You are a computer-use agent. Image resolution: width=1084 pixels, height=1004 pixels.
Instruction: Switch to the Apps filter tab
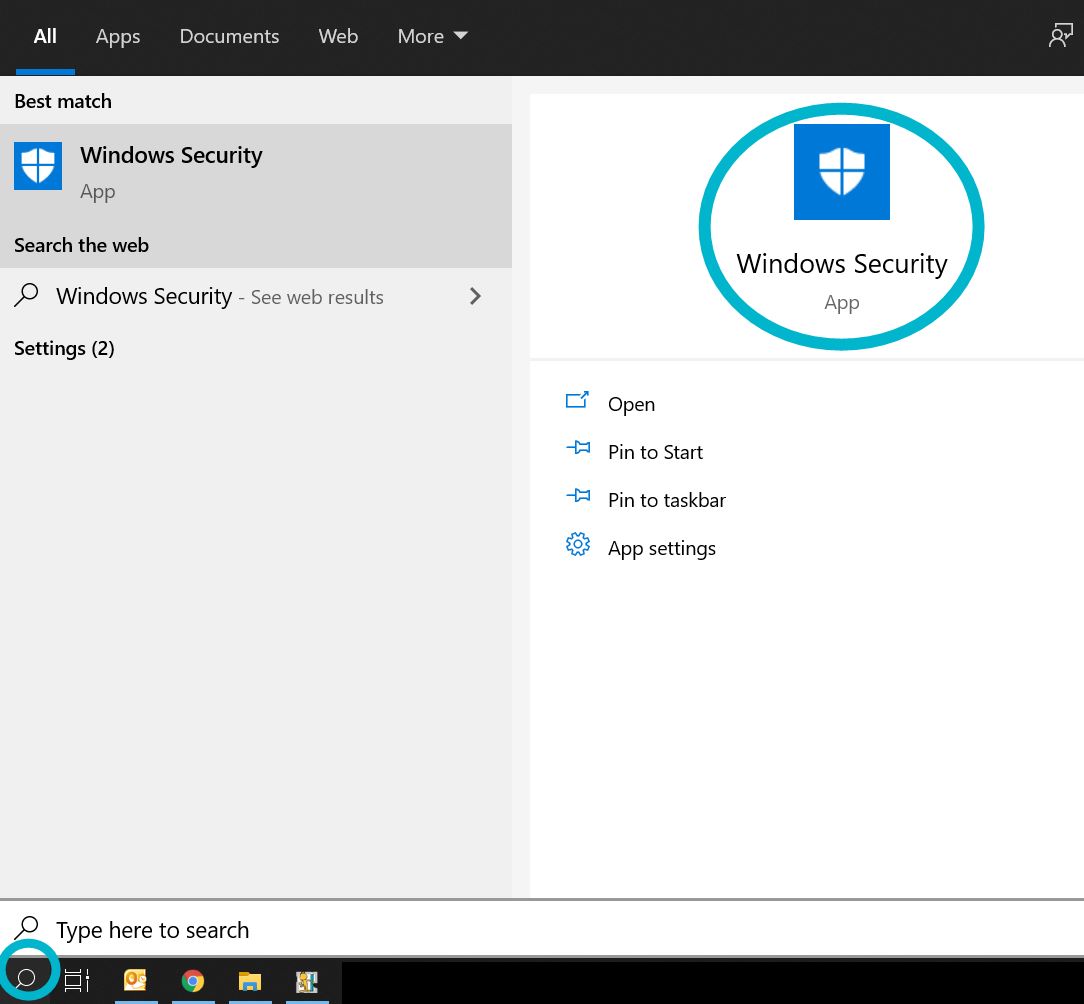click(117, 36)
